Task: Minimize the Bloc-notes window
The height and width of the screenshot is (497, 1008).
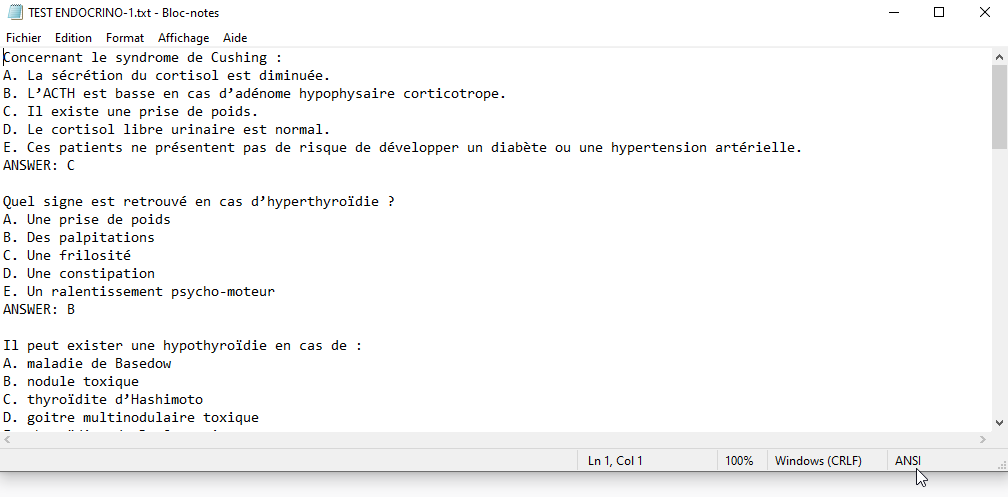Action: pos(892,13)
